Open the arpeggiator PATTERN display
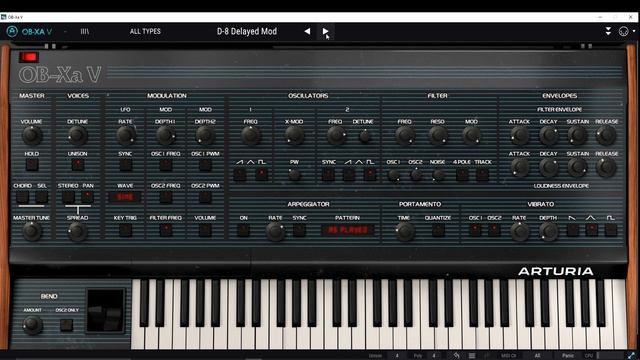Screen dimensions: 640x360 point(347,230)
